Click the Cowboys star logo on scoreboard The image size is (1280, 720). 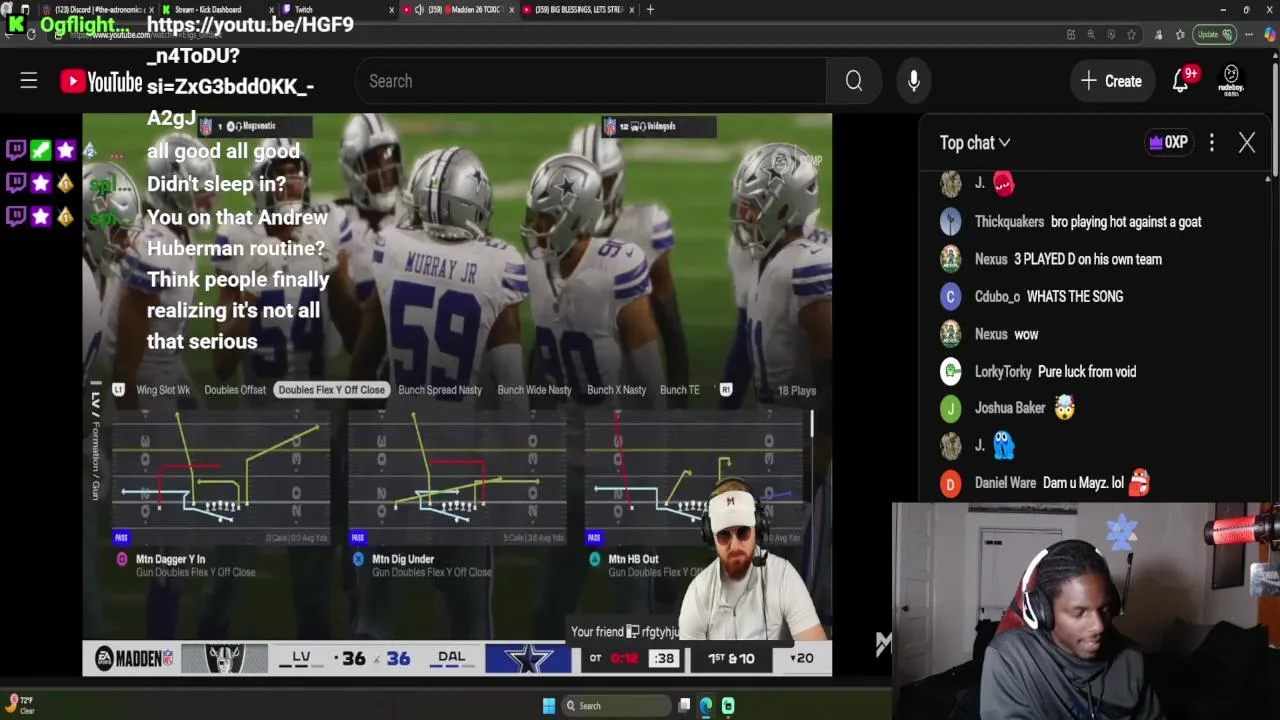[529, 658]
